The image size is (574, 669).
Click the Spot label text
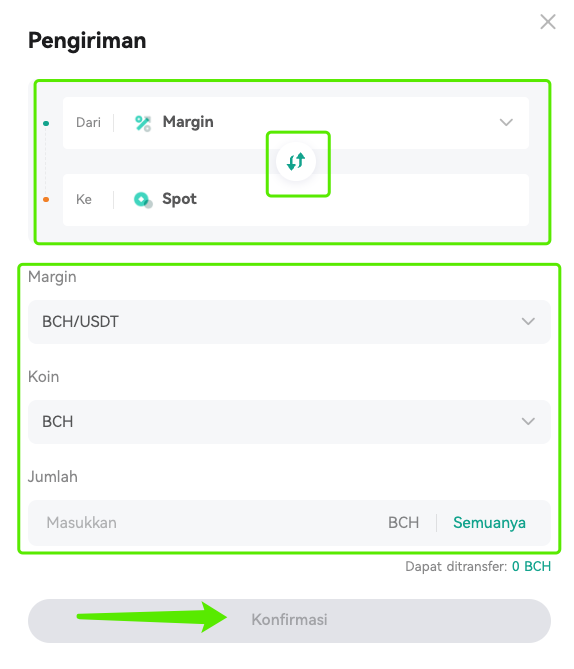[x=179, y=199]
